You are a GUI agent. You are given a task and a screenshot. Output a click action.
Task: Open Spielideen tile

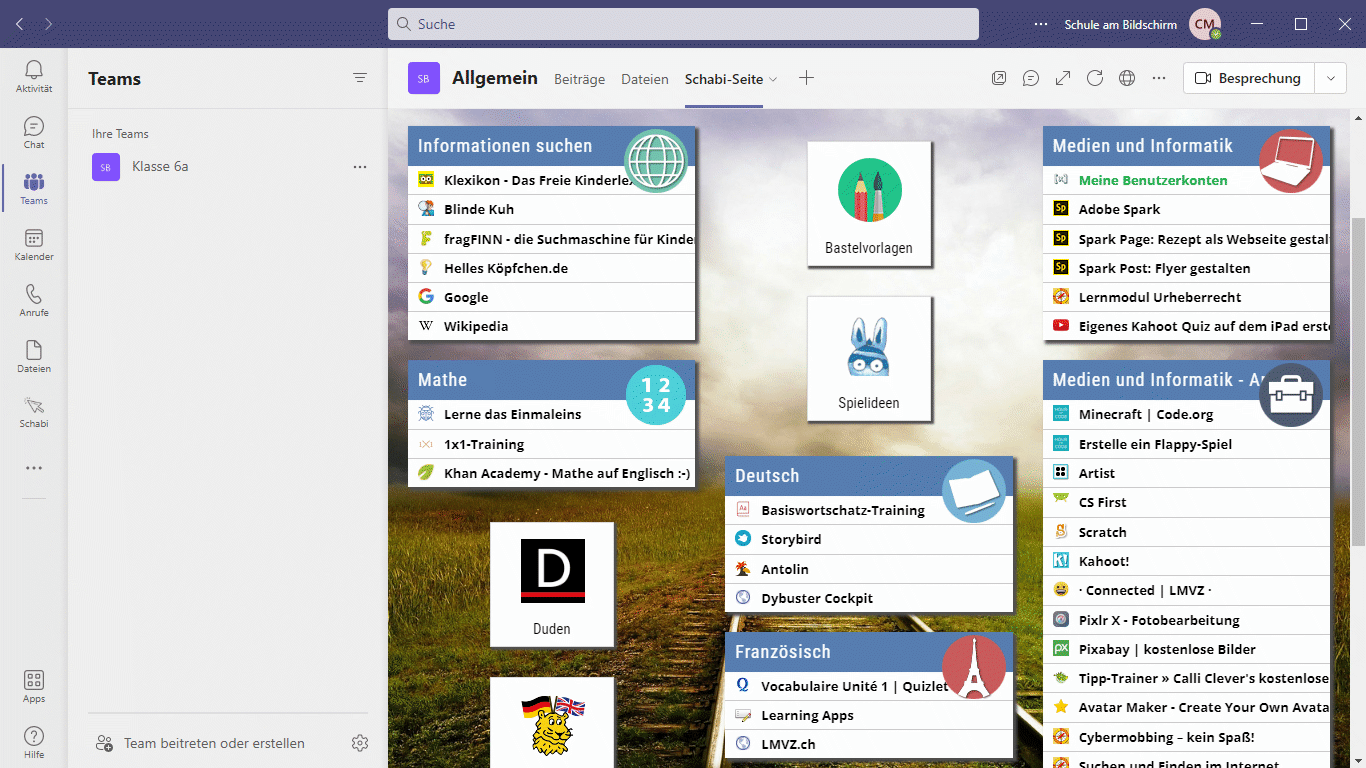[x=869, y=359]
